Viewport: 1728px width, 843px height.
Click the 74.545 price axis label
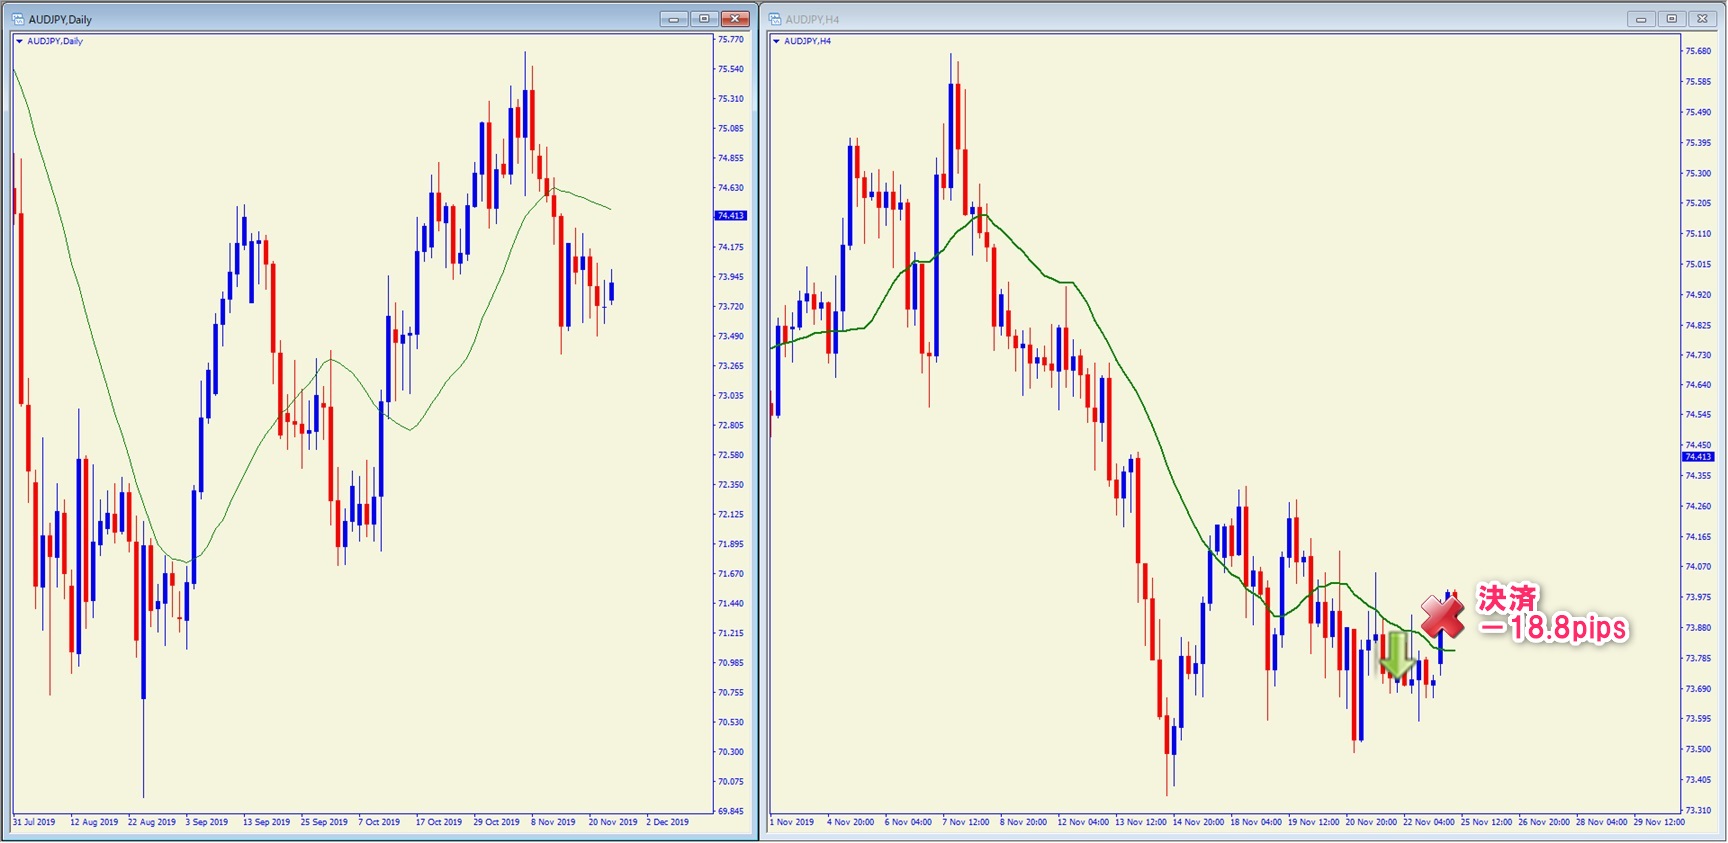click(x=1698, y=415)
